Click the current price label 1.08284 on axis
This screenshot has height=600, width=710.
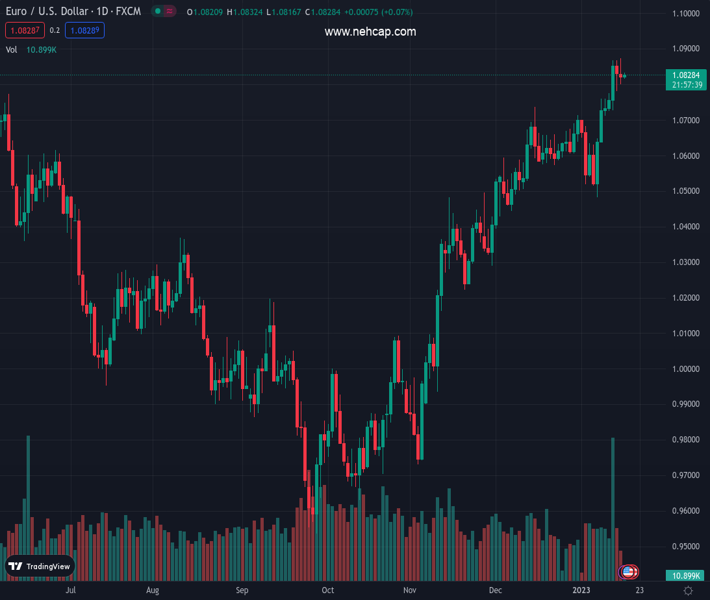pos(685,75)
